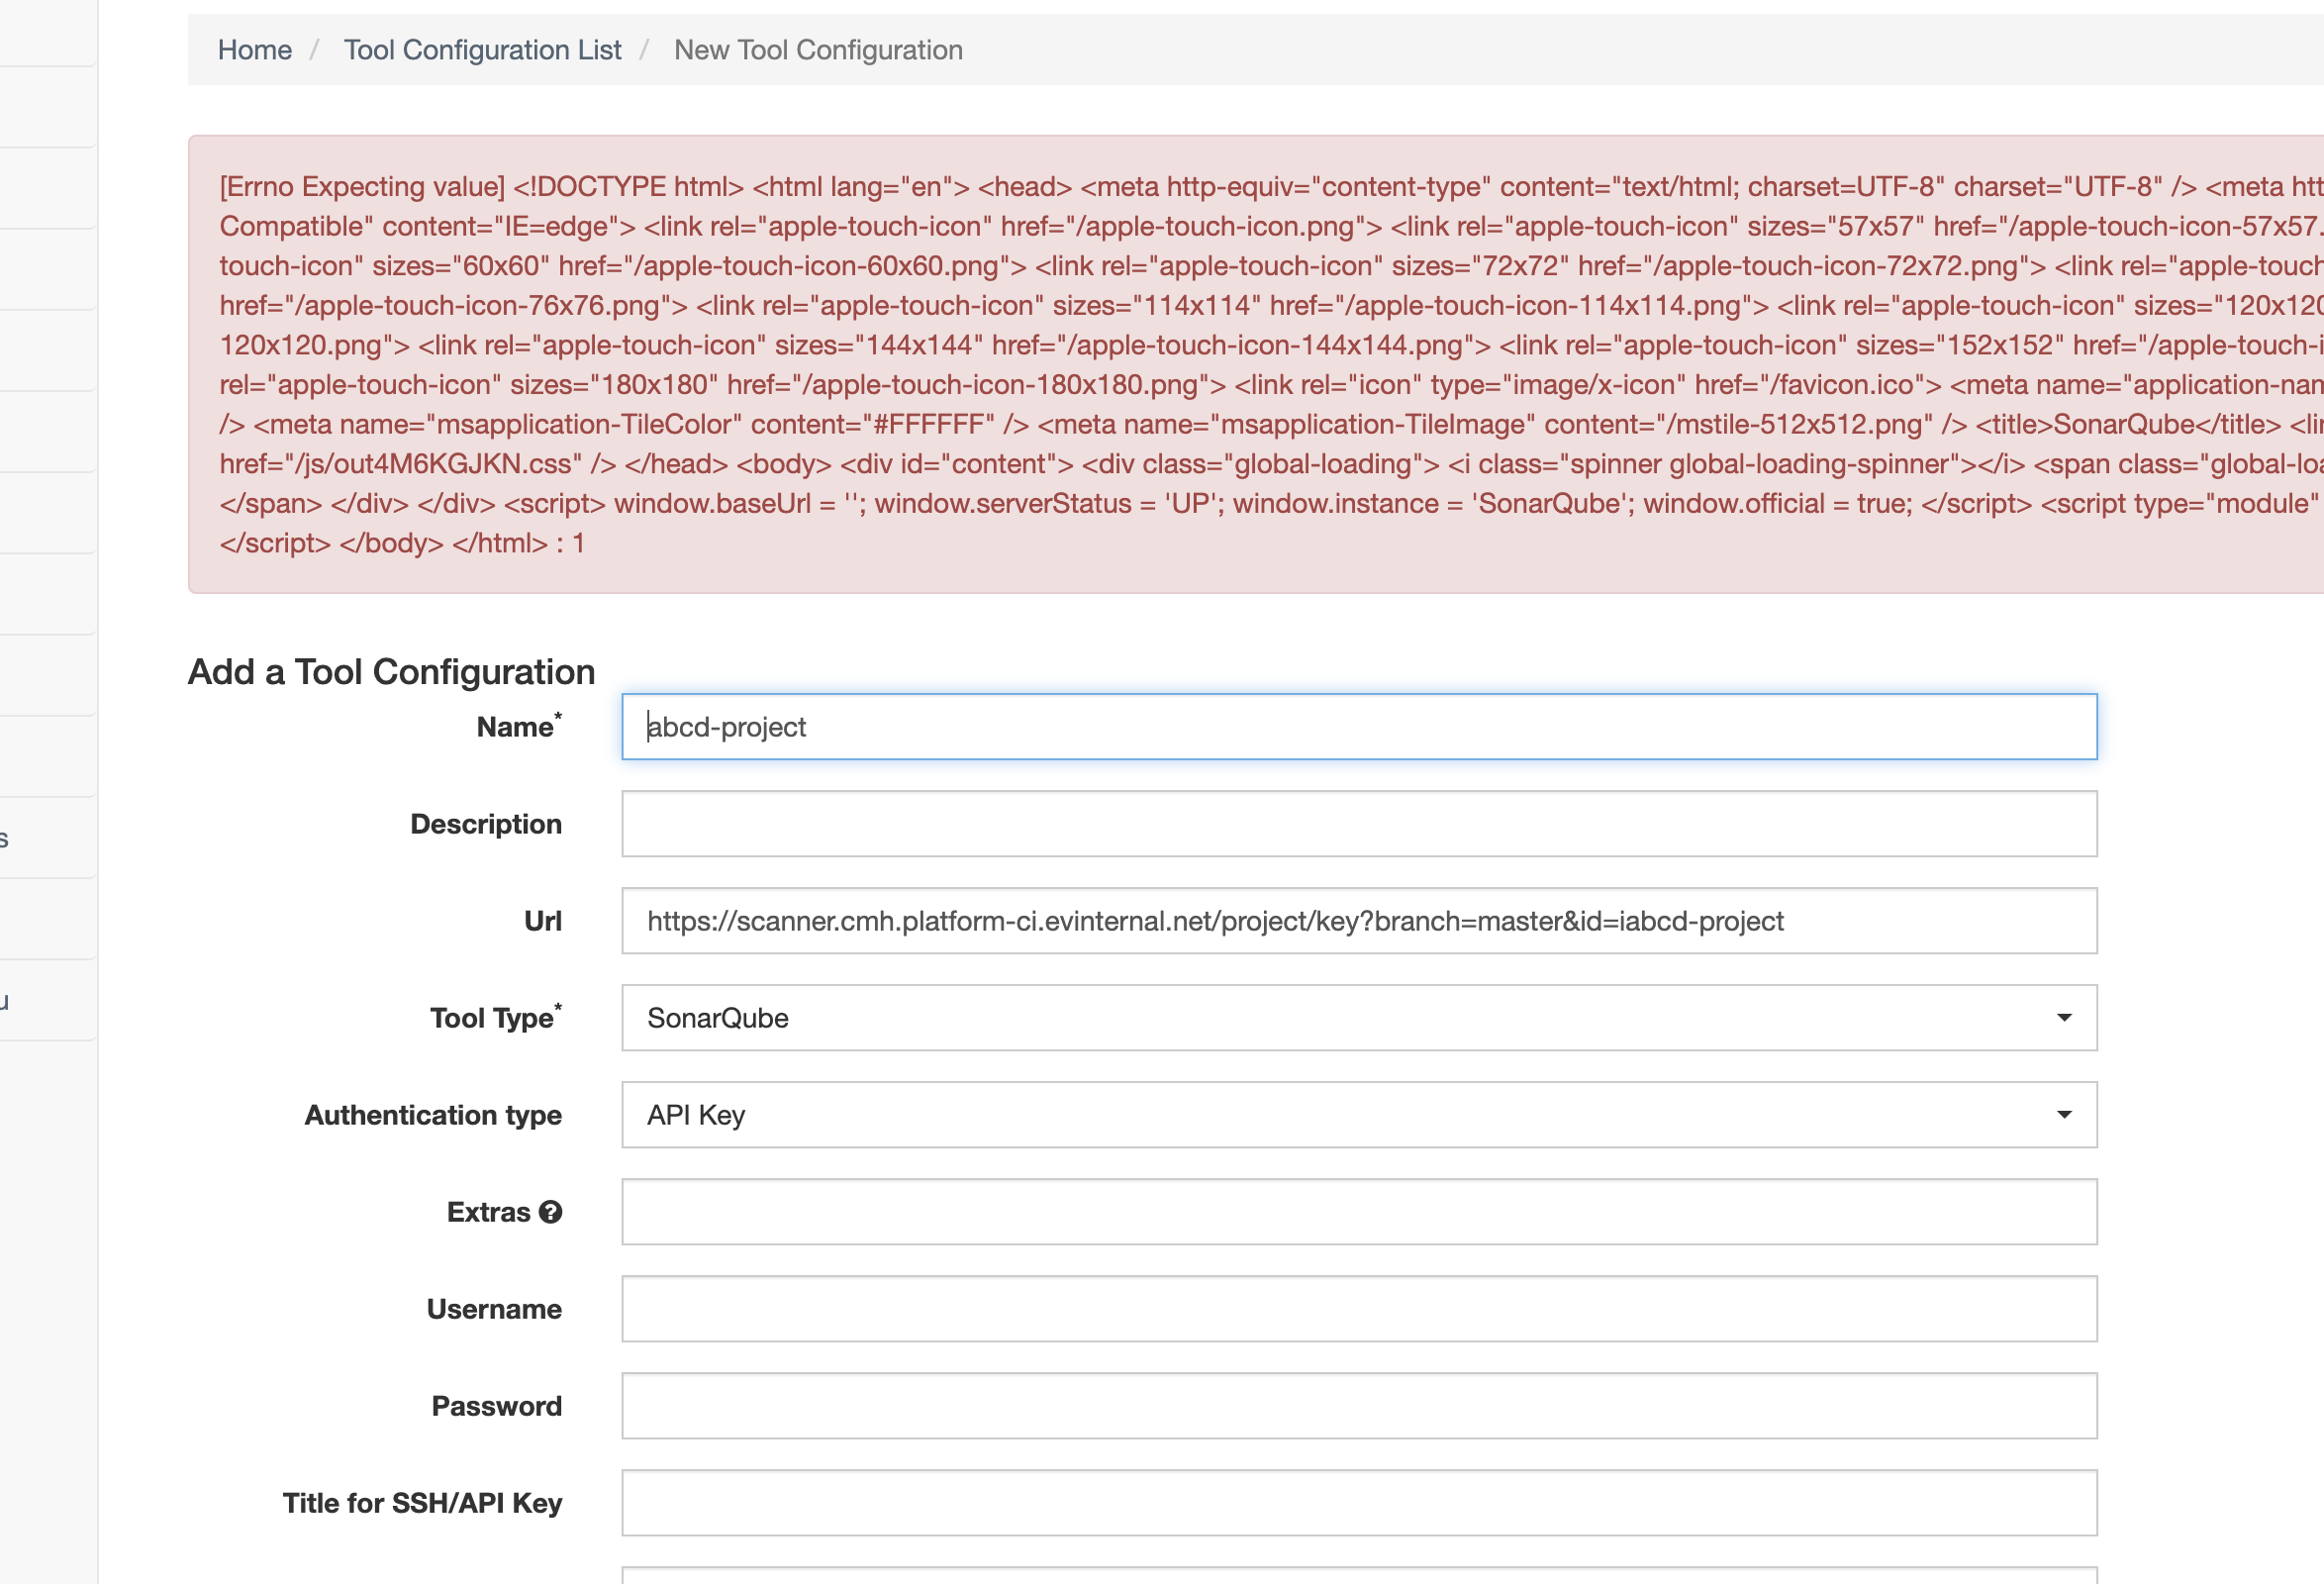Focus Title for SSH/API Key field
This screenshot has width=2324, height=1584.
click(1359, 1503)
